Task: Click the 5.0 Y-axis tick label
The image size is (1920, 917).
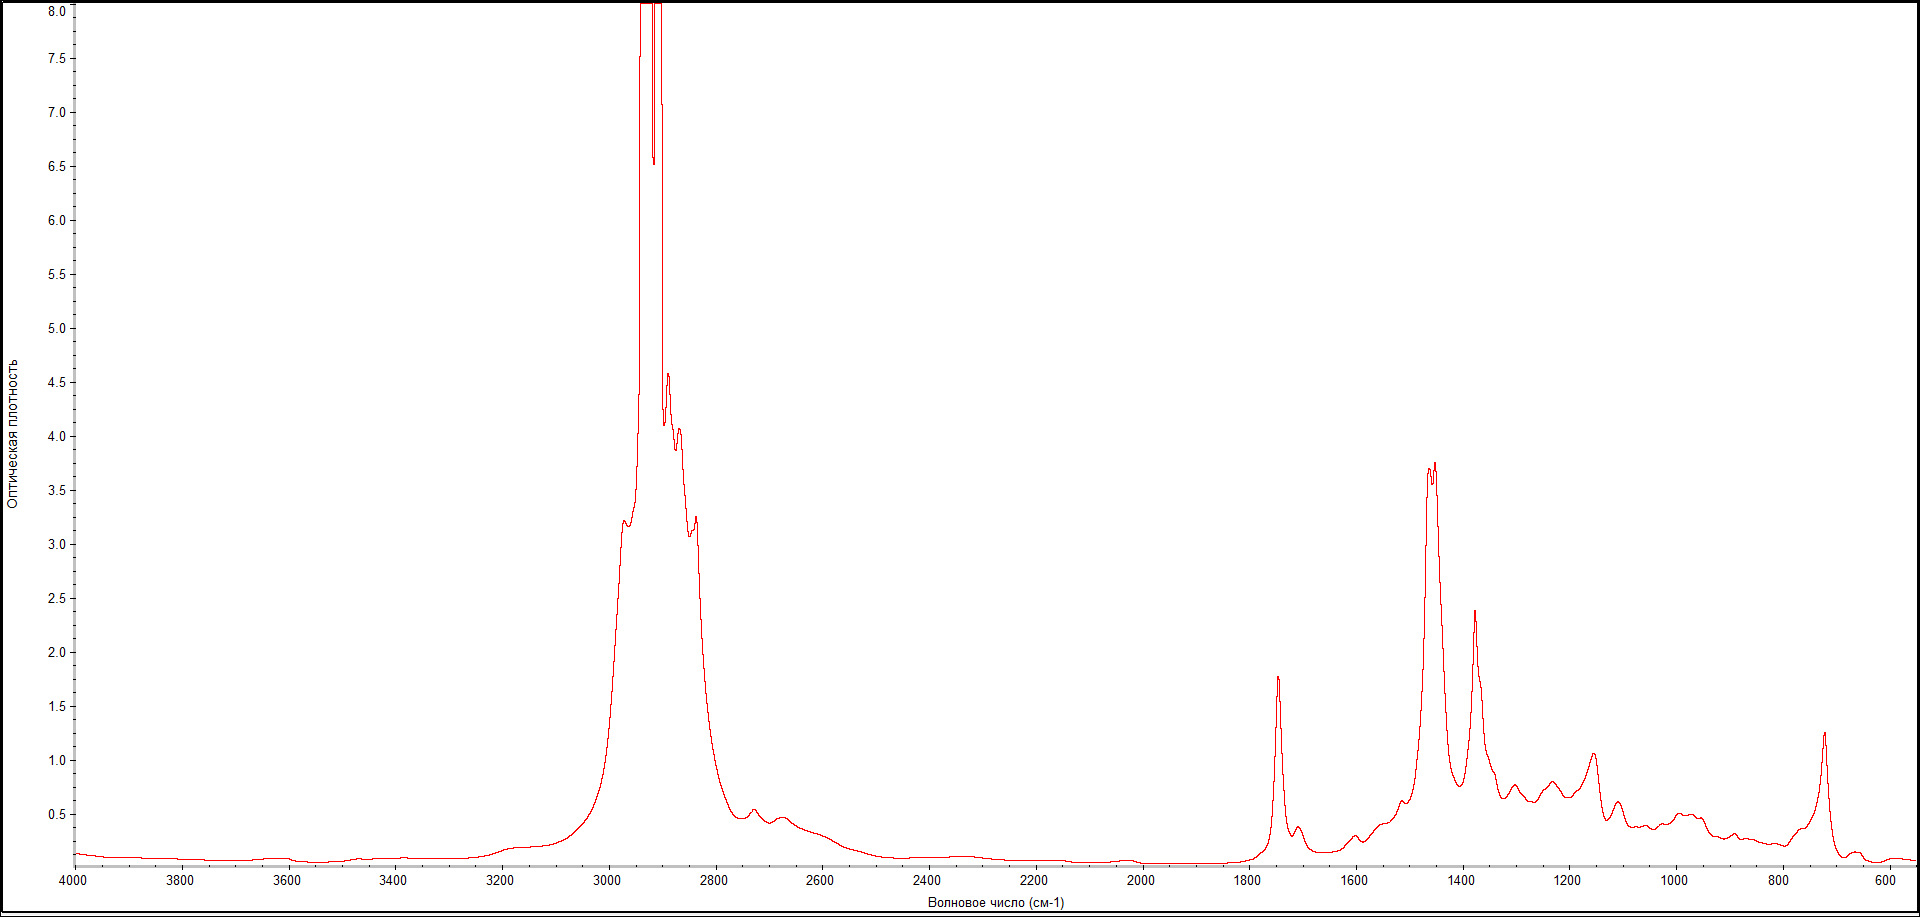Action: coord(57,328)
